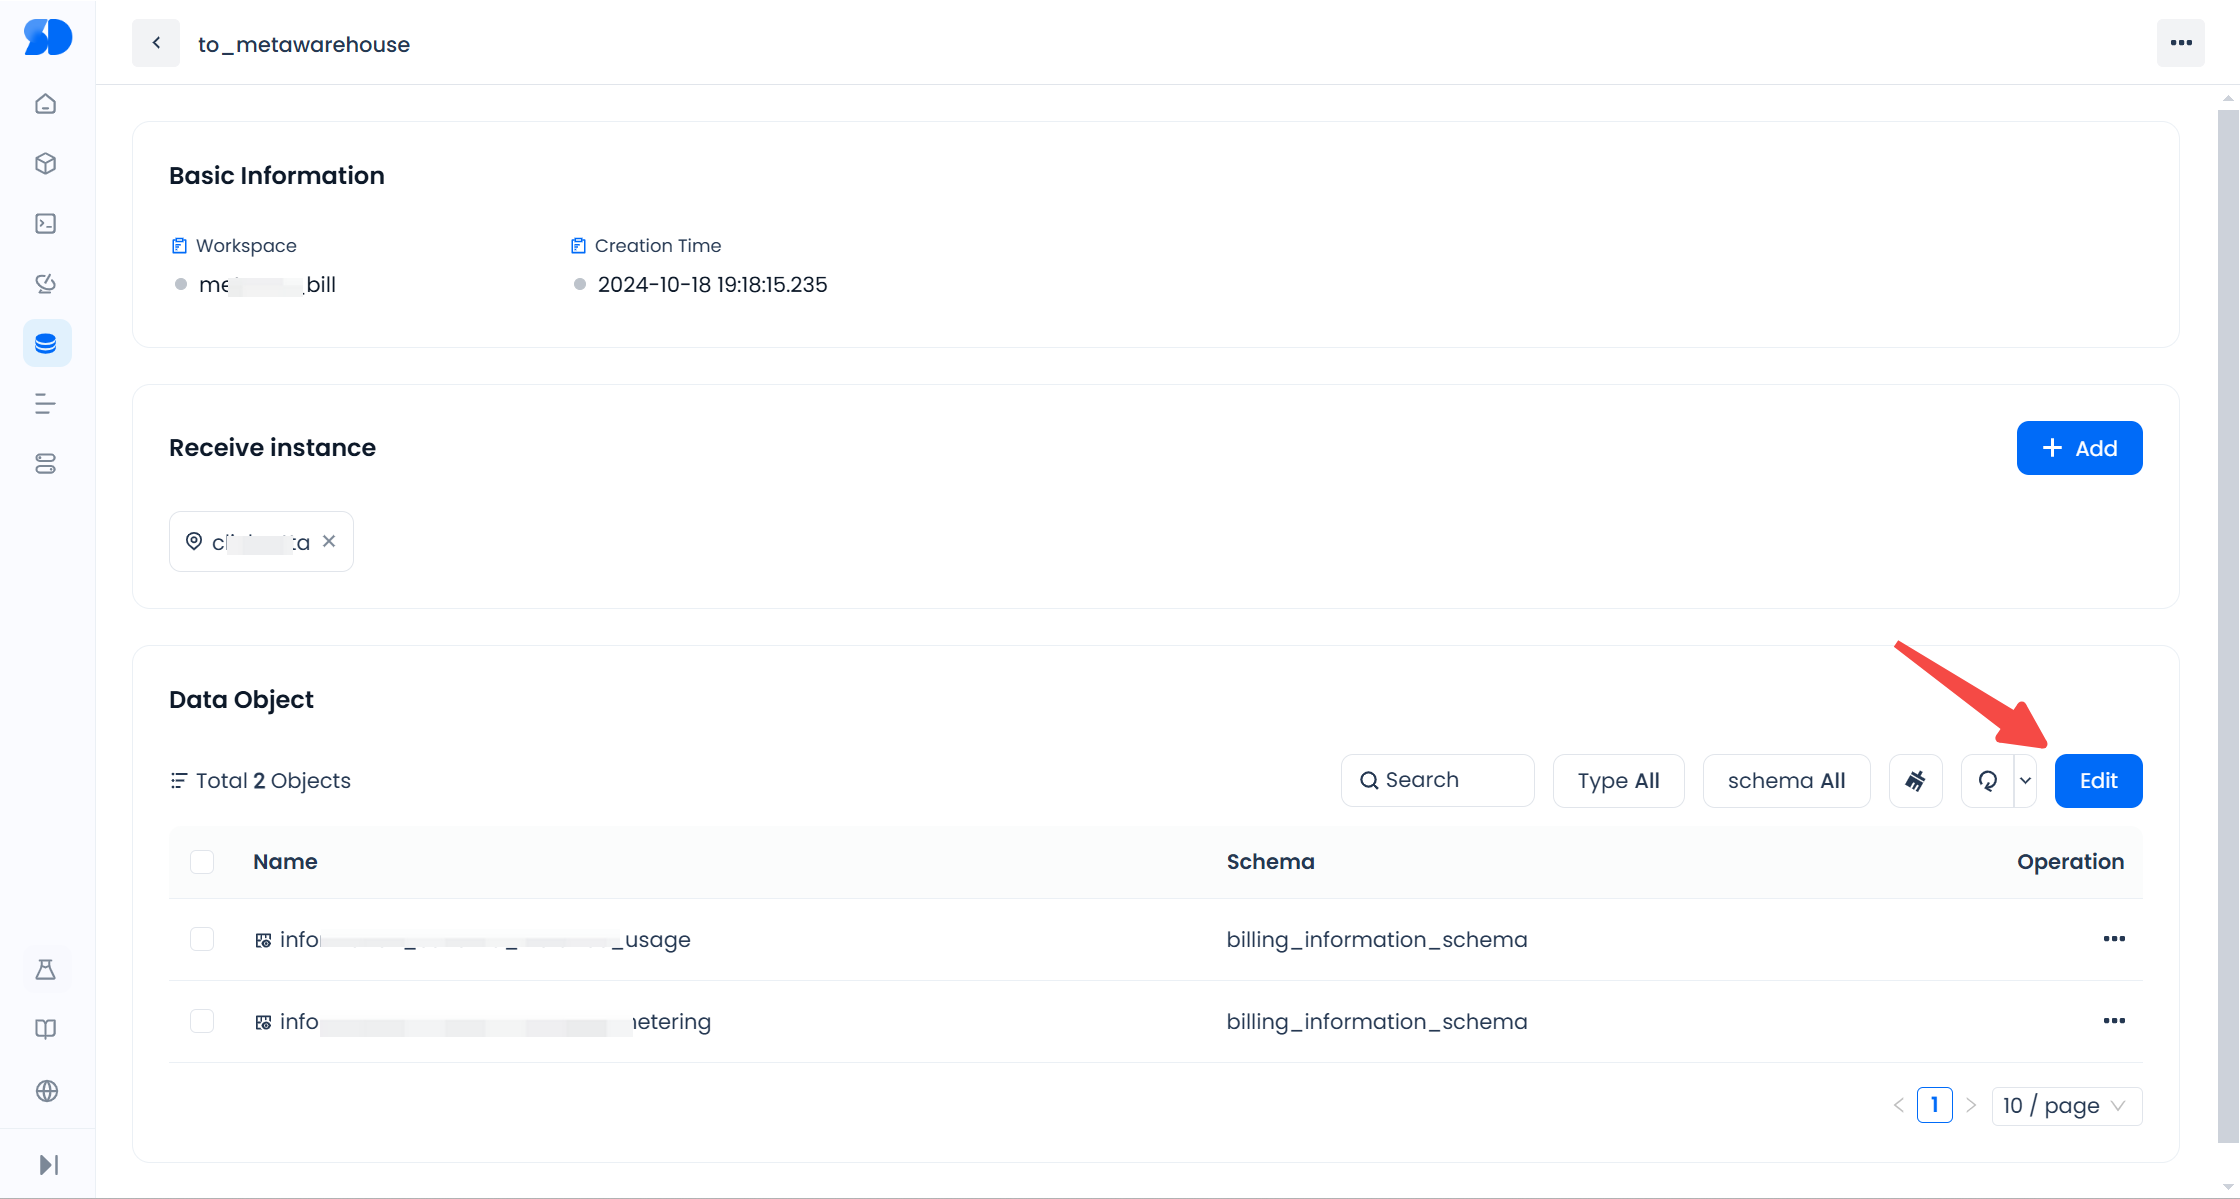
Task: Check the box for the metering row
Action: tap(202, 1021)
